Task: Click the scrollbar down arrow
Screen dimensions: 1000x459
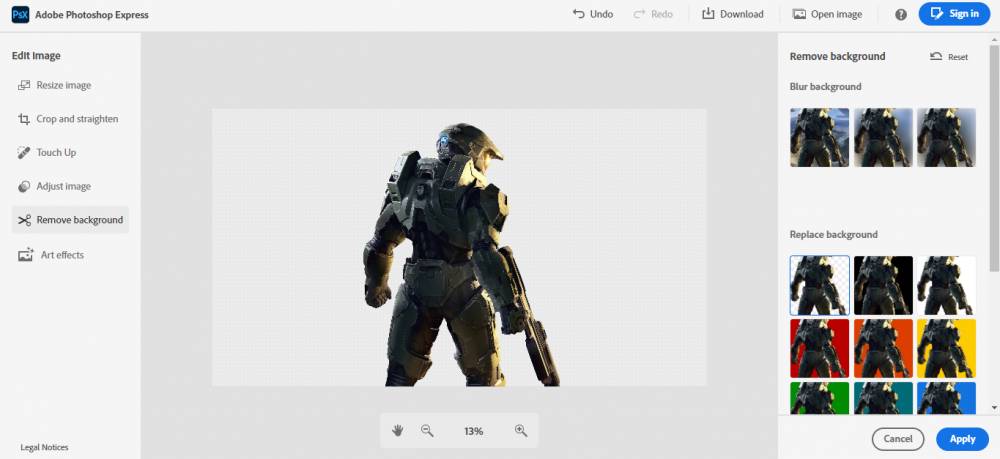Action: click(x=994, y=408)
